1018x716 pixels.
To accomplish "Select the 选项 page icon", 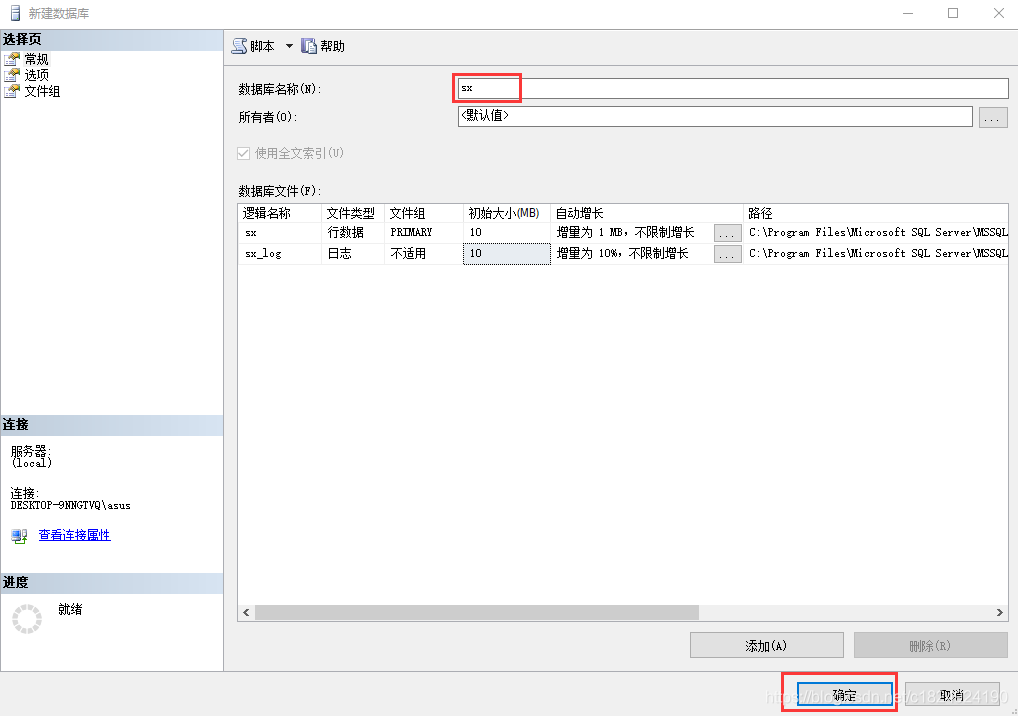I will coord(12,75).
